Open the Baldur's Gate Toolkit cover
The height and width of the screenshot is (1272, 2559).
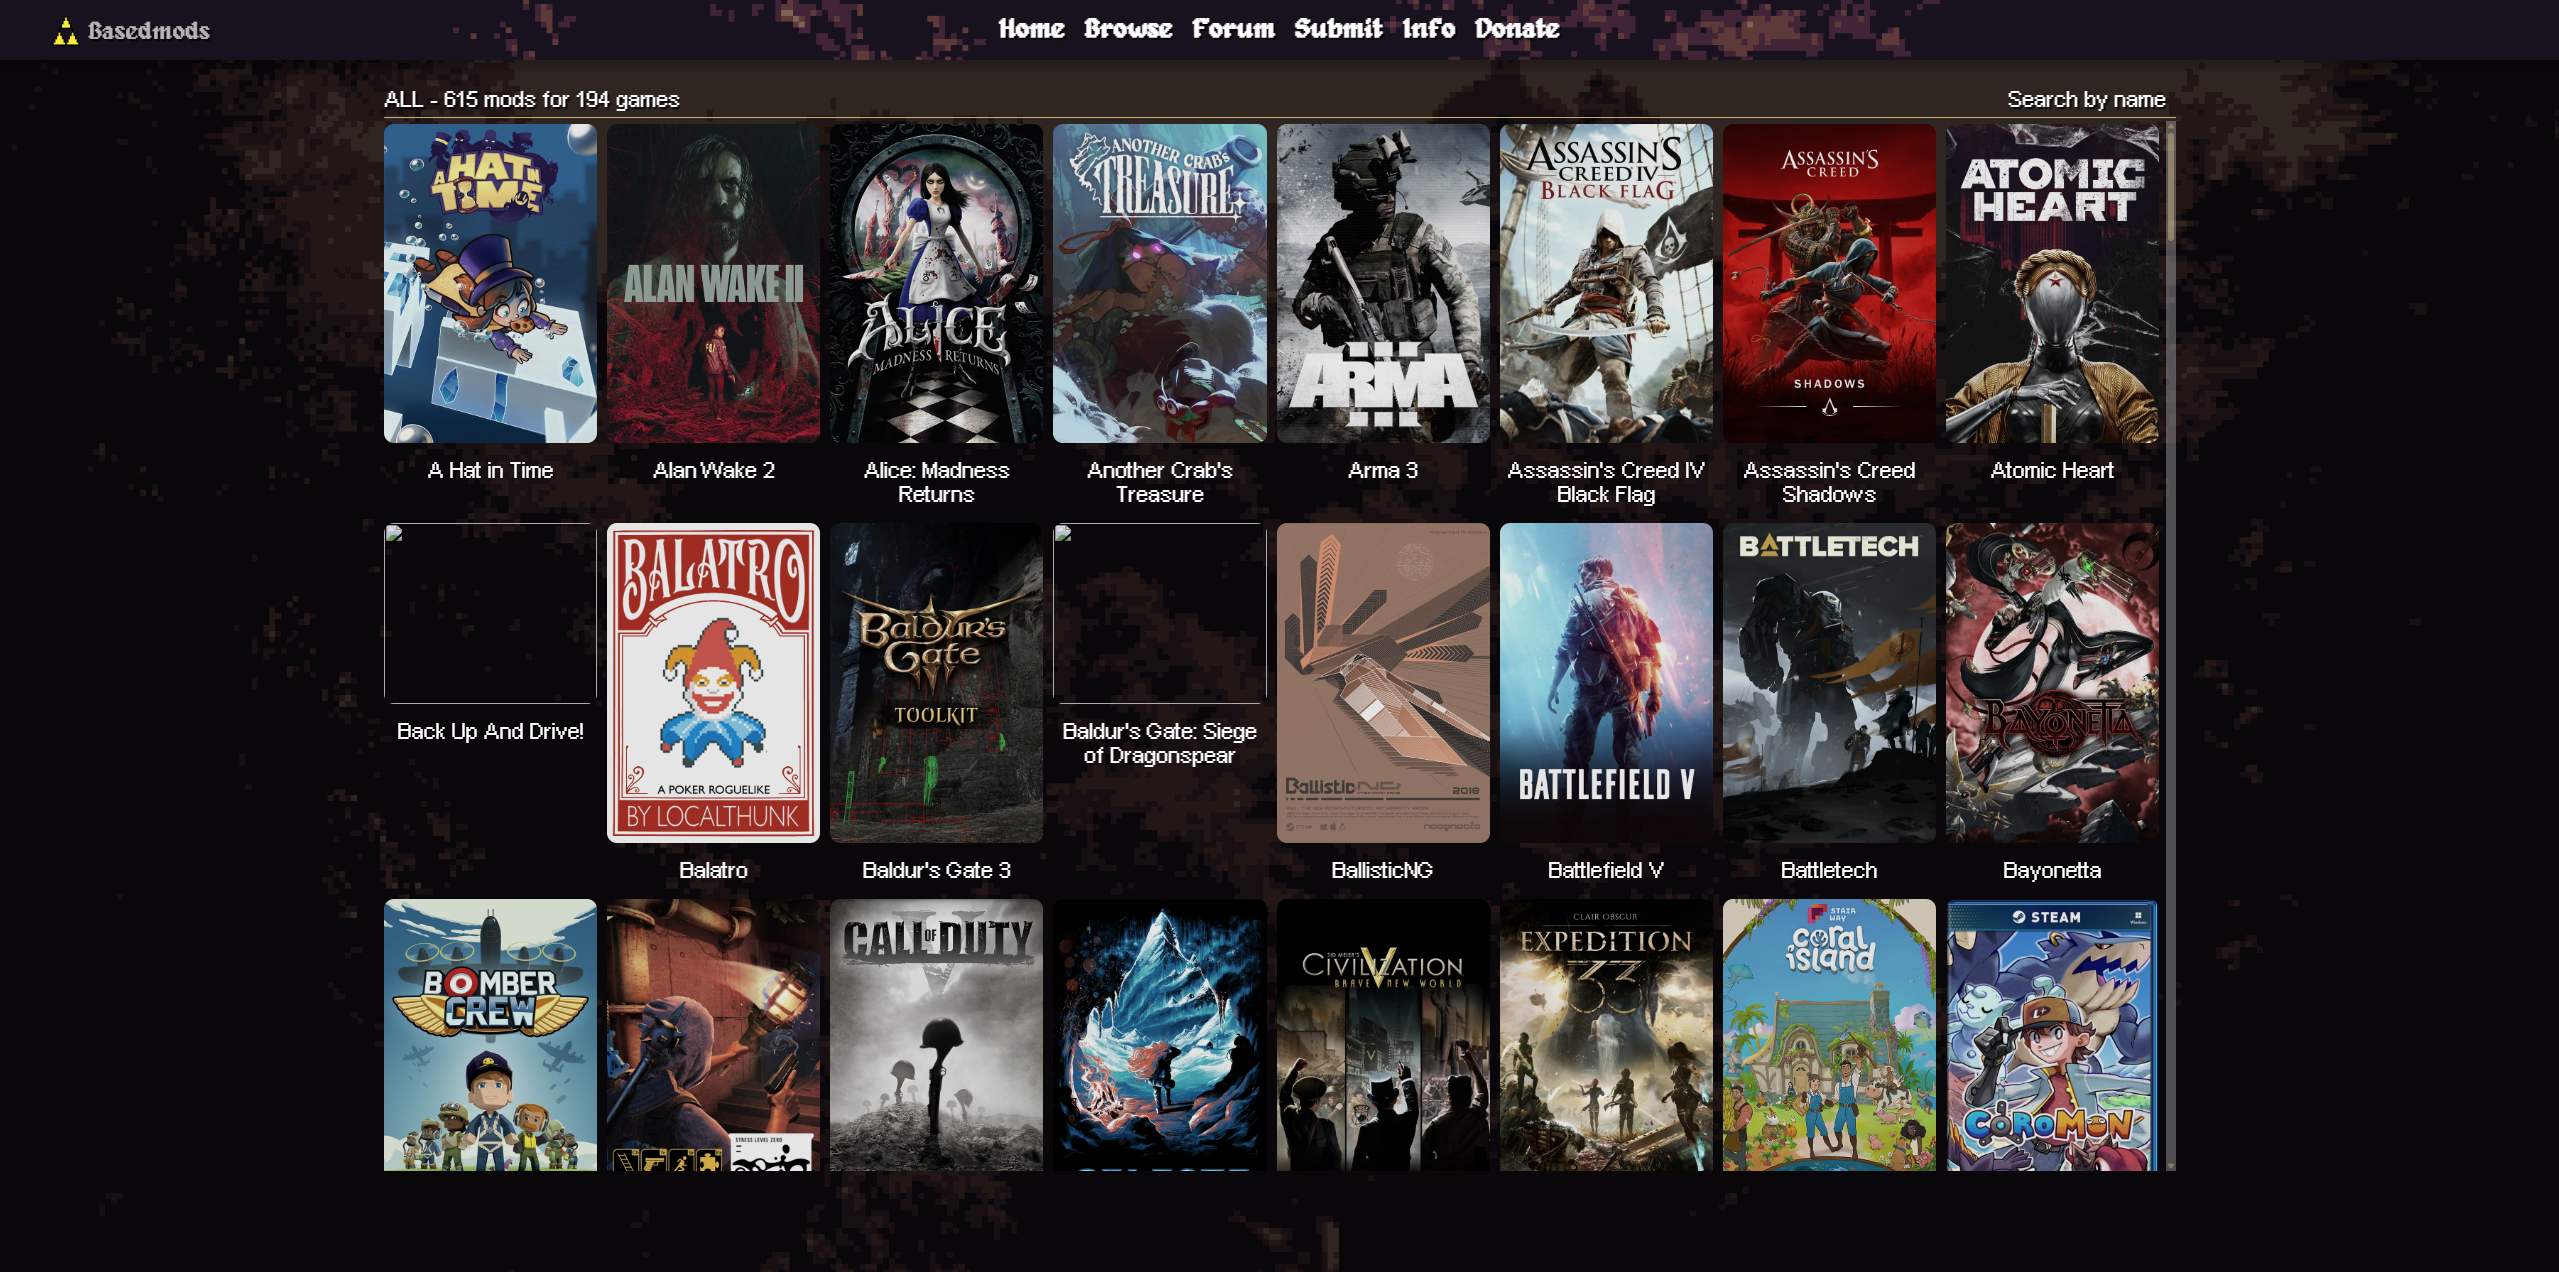click(x=936, y=683)
